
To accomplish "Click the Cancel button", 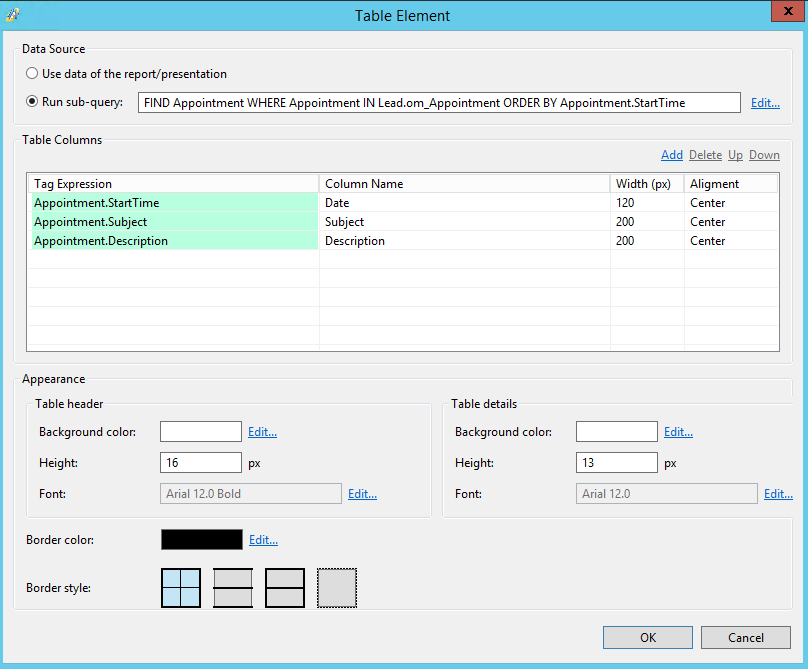I will [x=746, y=638].
